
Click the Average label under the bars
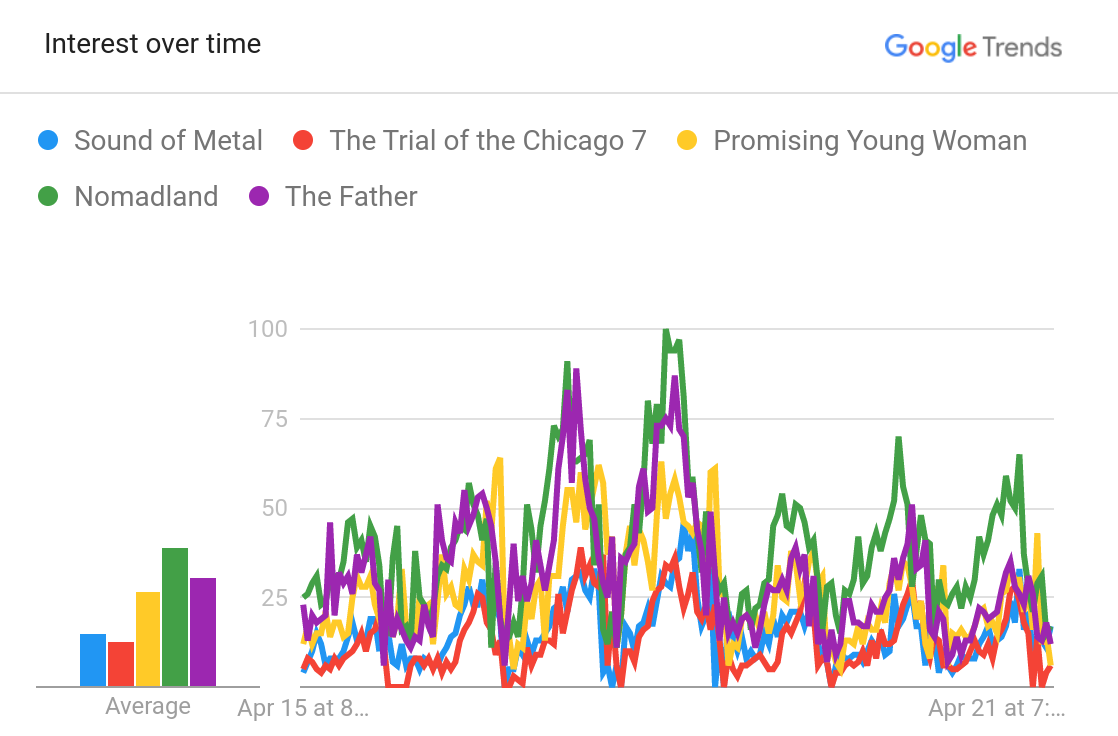(x=148, y=706)
